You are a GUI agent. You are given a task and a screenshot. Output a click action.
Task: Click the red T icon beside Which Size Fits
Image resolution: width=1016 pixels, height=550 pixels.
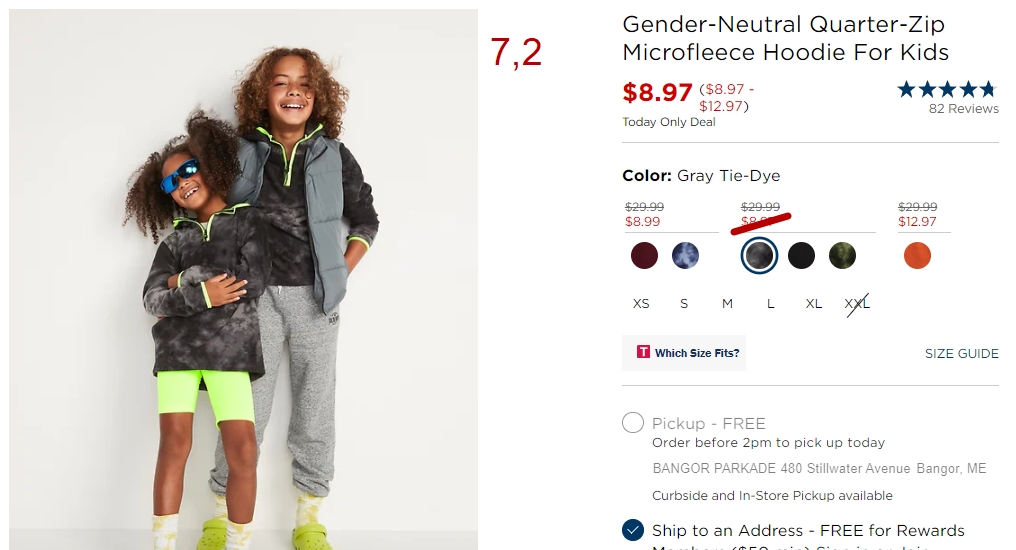[643, 352]
